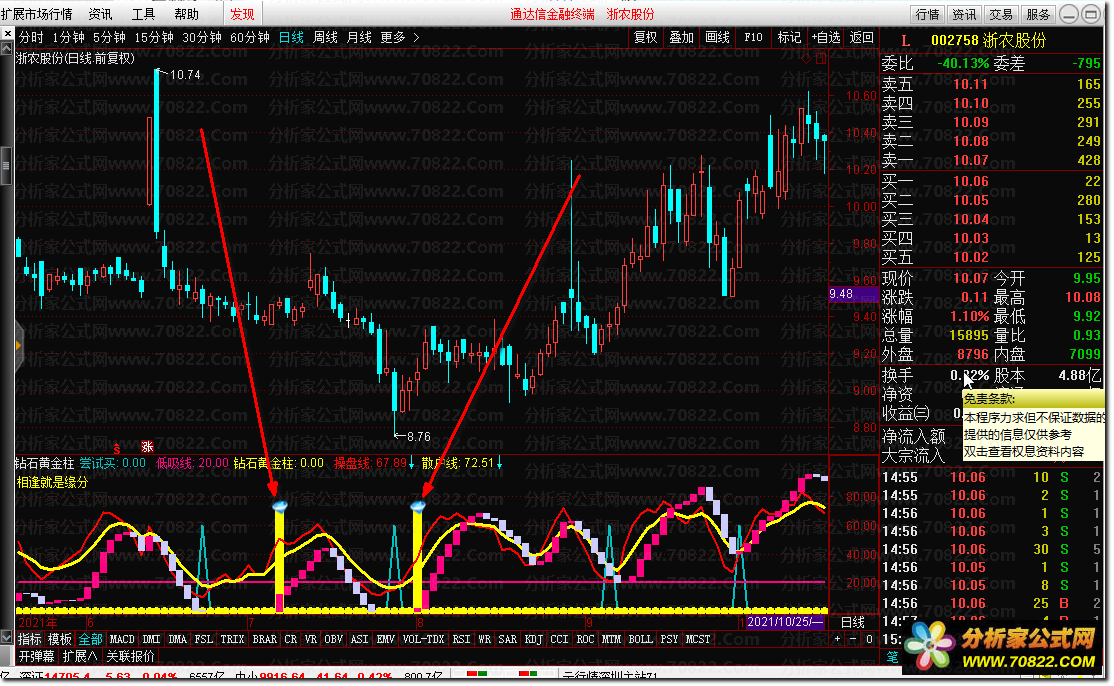Expand the 扩展∧ panel
The image size is (1114, 686).
80,656
